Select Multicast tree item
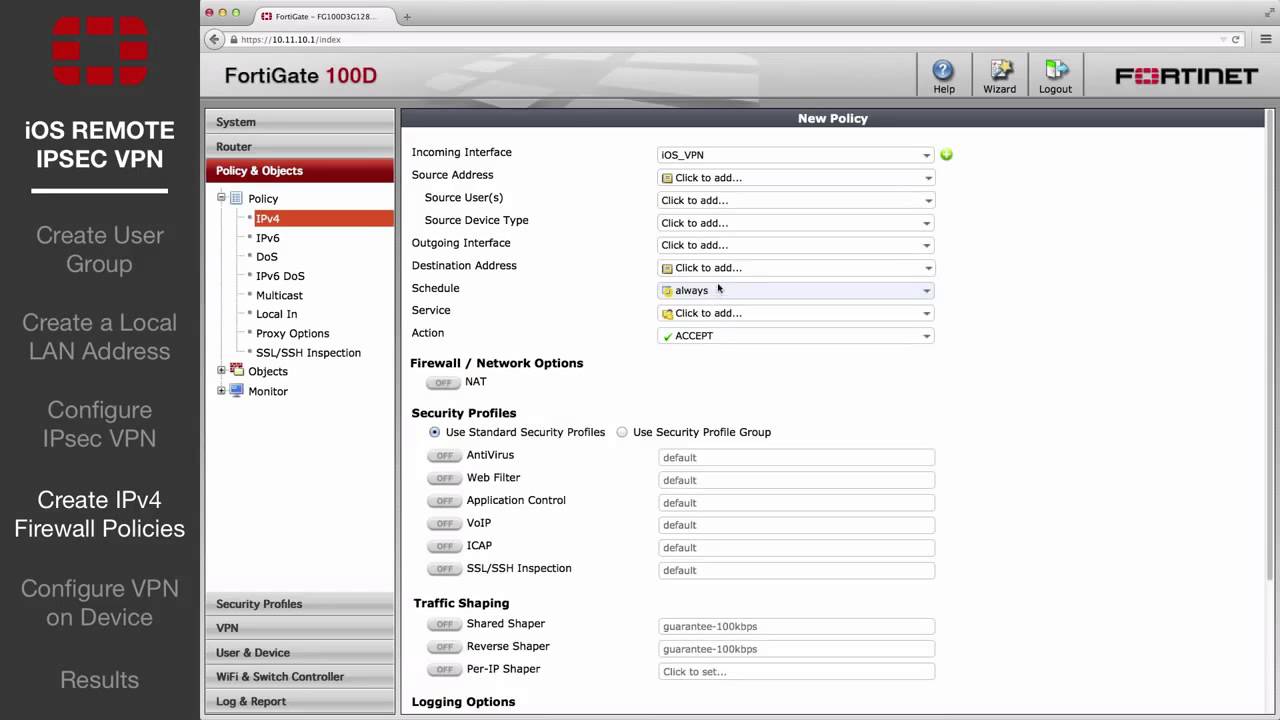The height and width of the screenshot is (720, 1280). coord(279,295)
